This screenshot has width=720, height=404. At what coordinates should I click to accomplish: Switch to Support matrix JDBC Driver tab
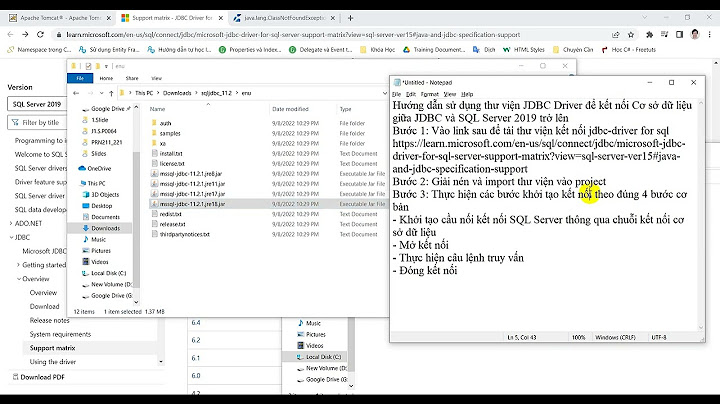[172, 18]
